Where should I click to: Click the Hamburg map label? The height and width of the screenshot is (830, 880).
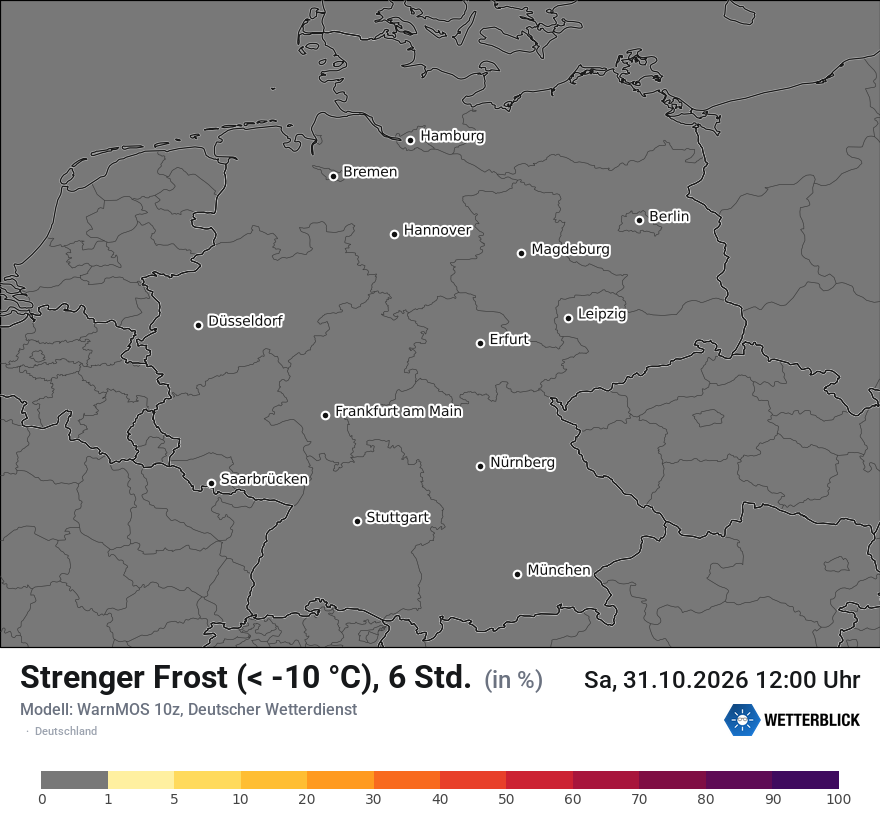[452, 136]
